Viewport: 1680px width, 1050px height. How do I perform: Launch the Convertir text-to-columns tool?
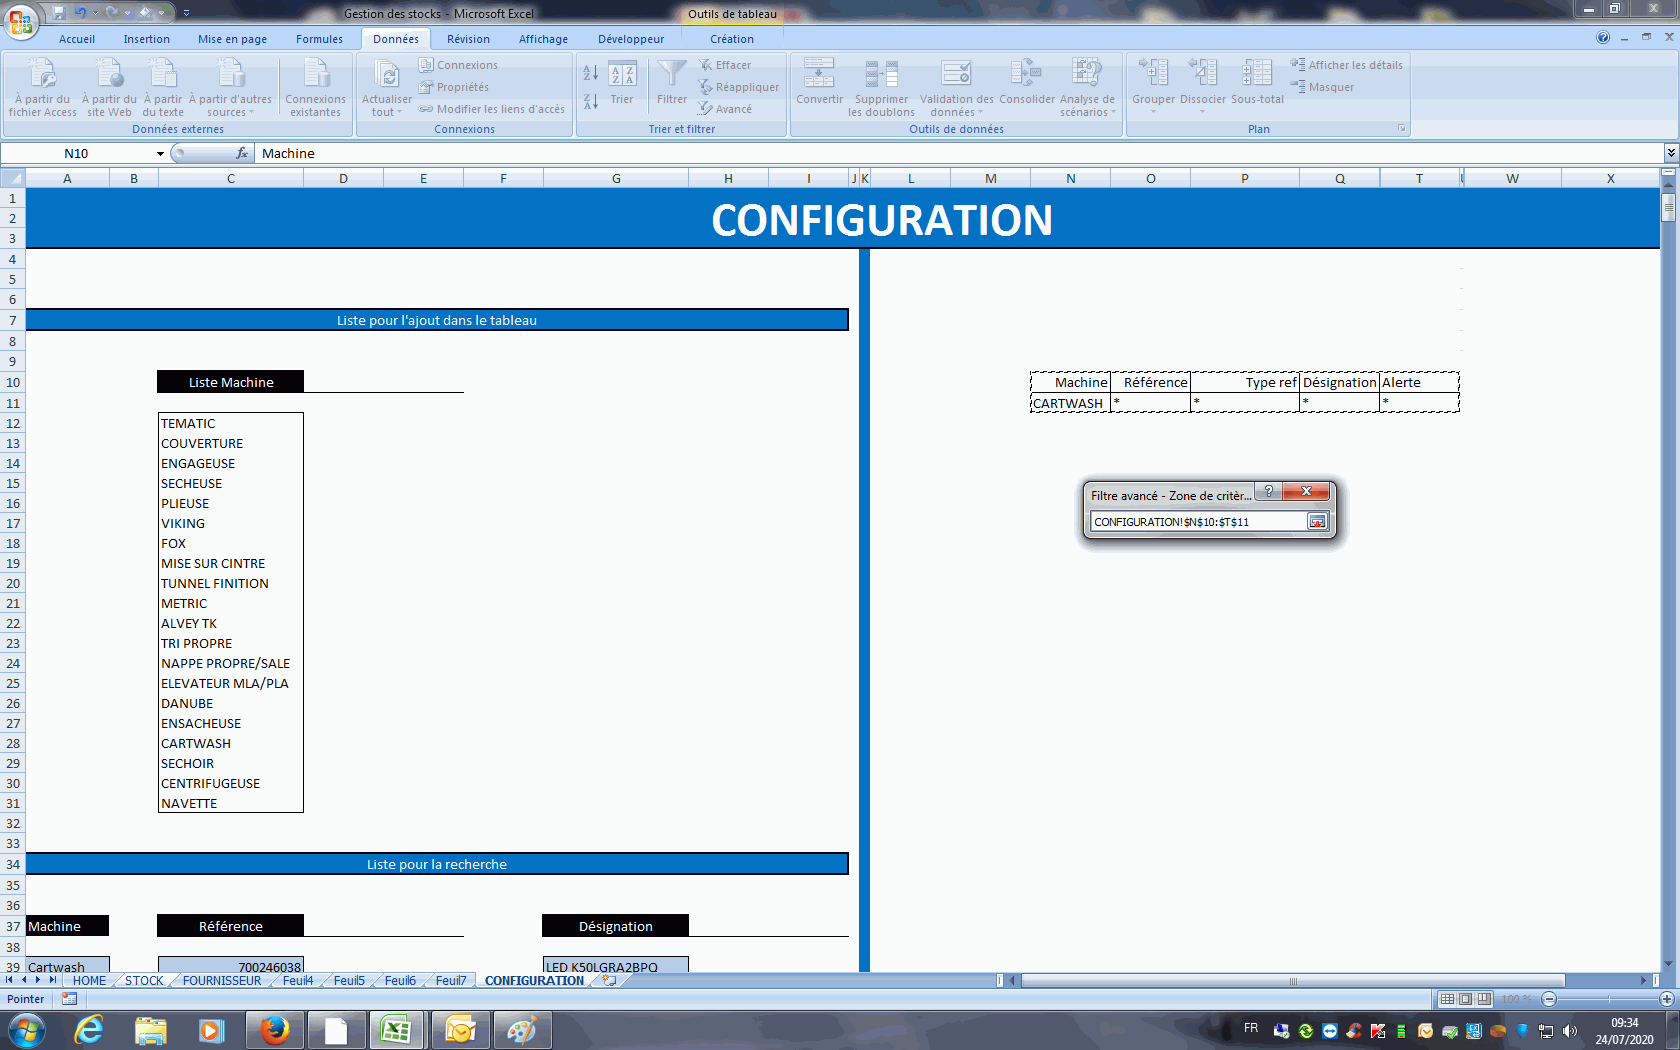[x=820, y=82]
